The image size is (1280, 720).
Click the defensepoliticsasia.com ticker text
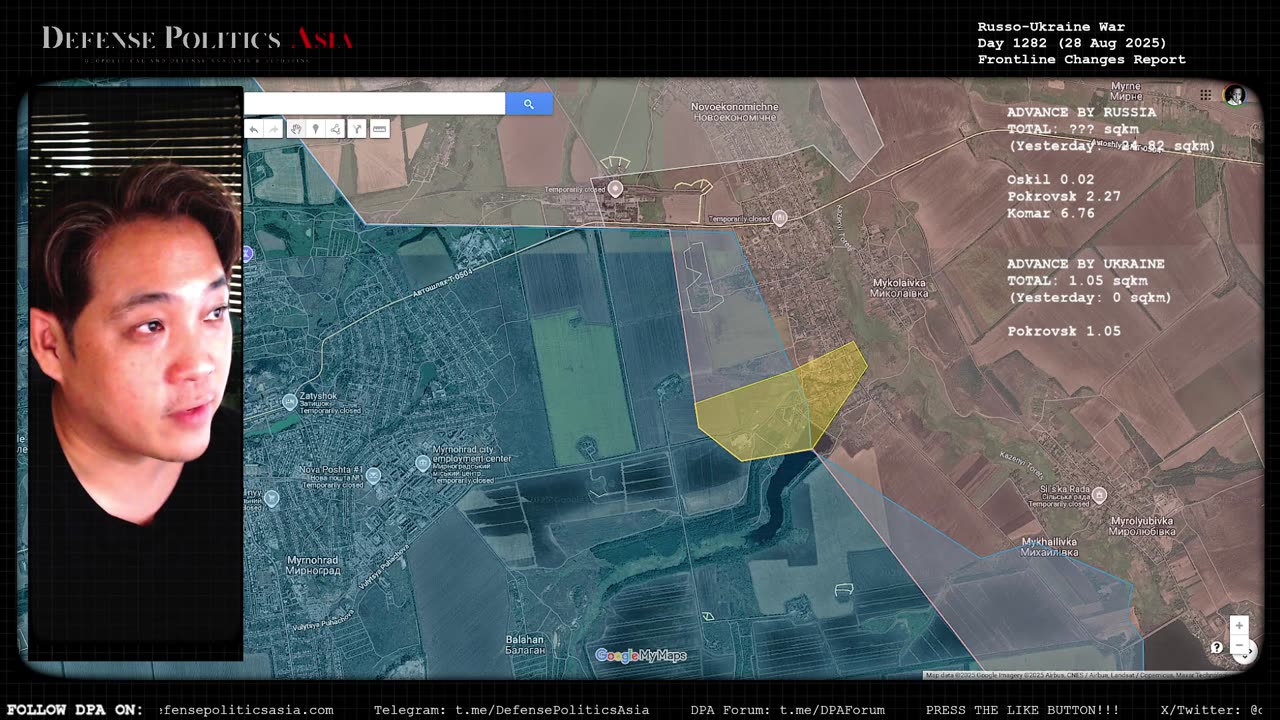247,710
